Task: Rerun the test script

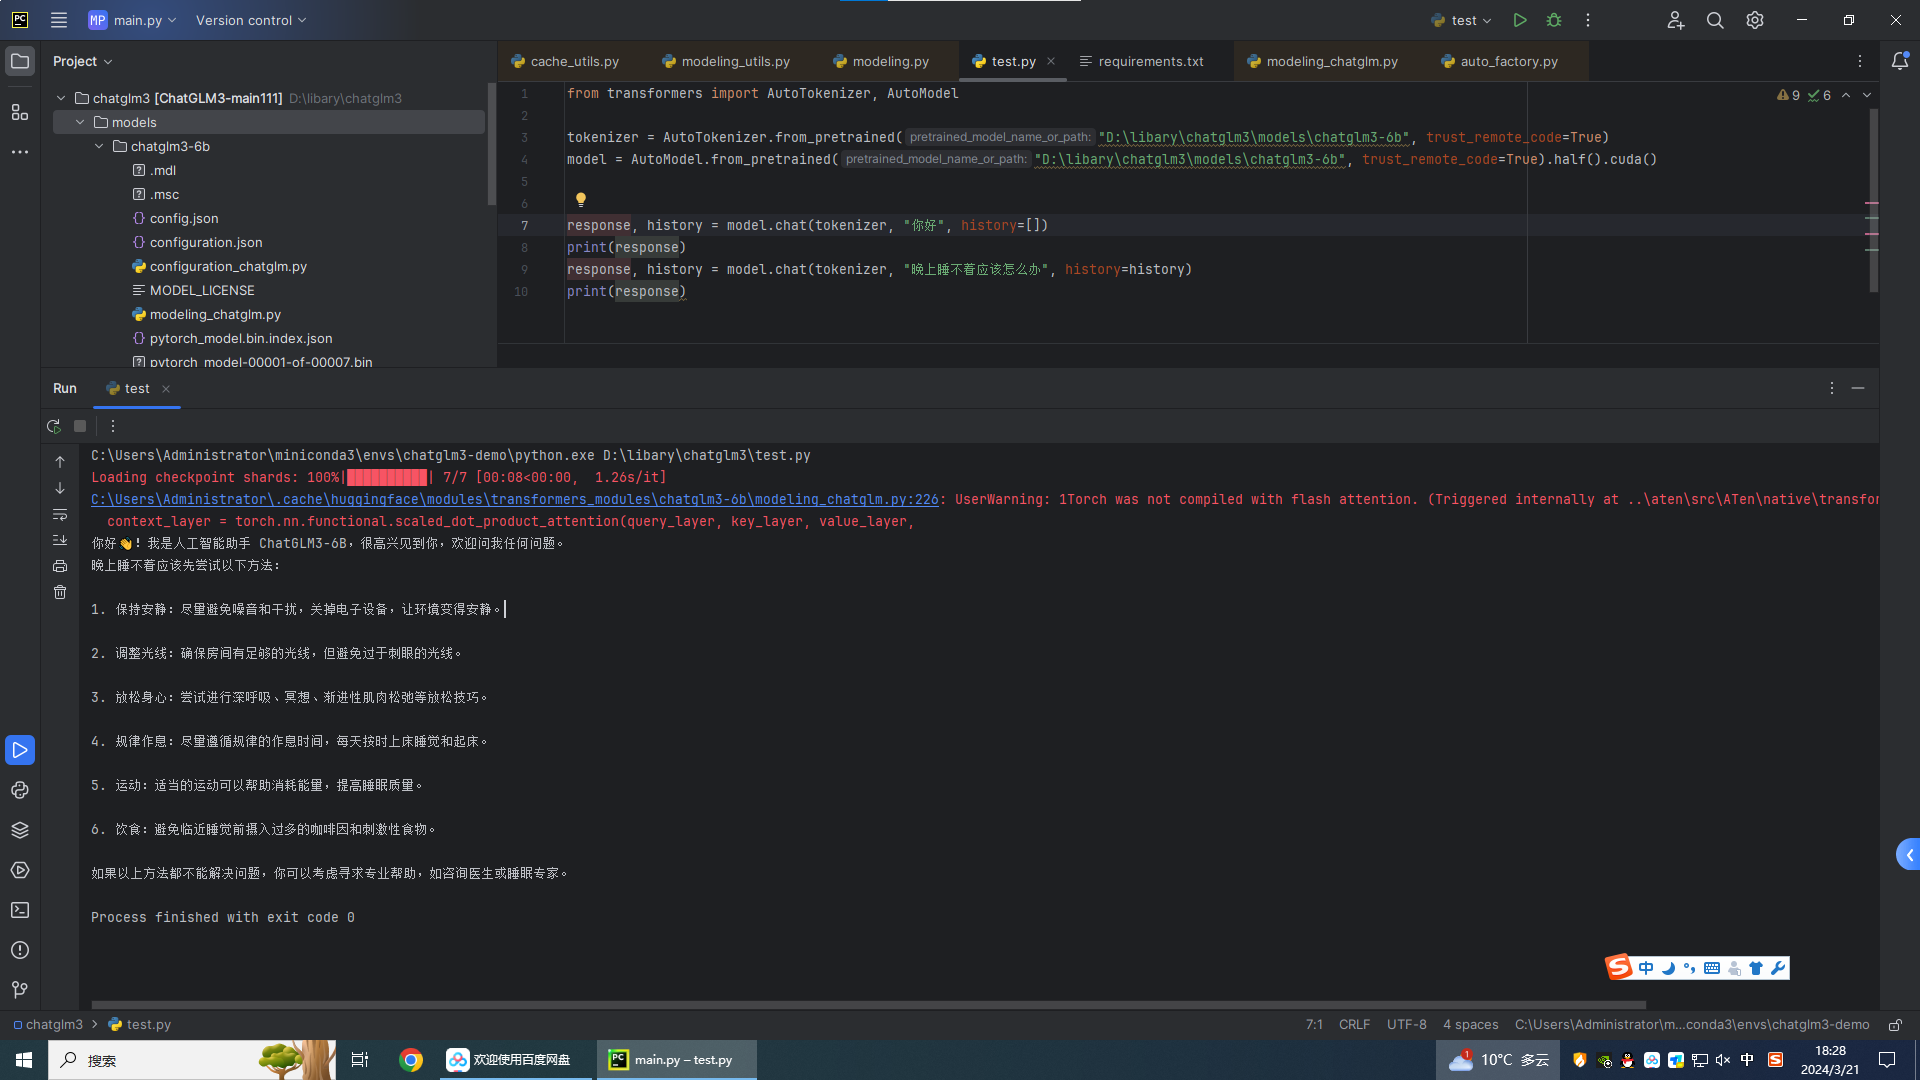Action: pos(54,426)
